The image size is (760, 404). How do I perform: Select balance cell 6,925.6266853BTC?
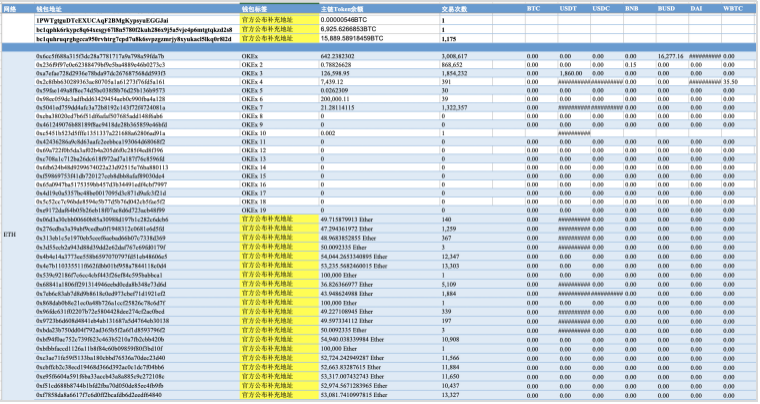(x=348, y=29)
